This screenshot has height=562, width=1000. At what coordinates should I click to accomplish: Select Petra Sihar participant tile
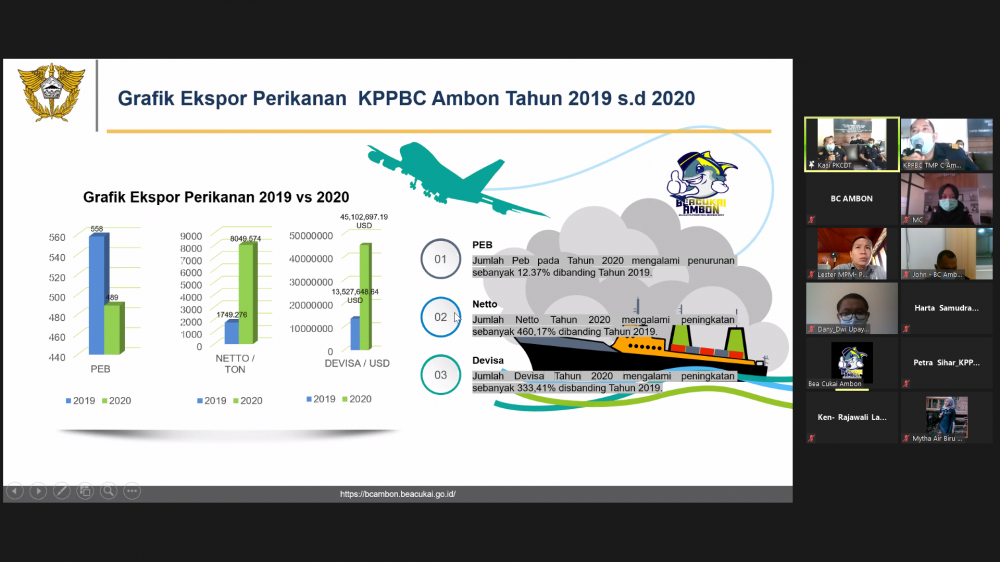(x=946, y=363)
